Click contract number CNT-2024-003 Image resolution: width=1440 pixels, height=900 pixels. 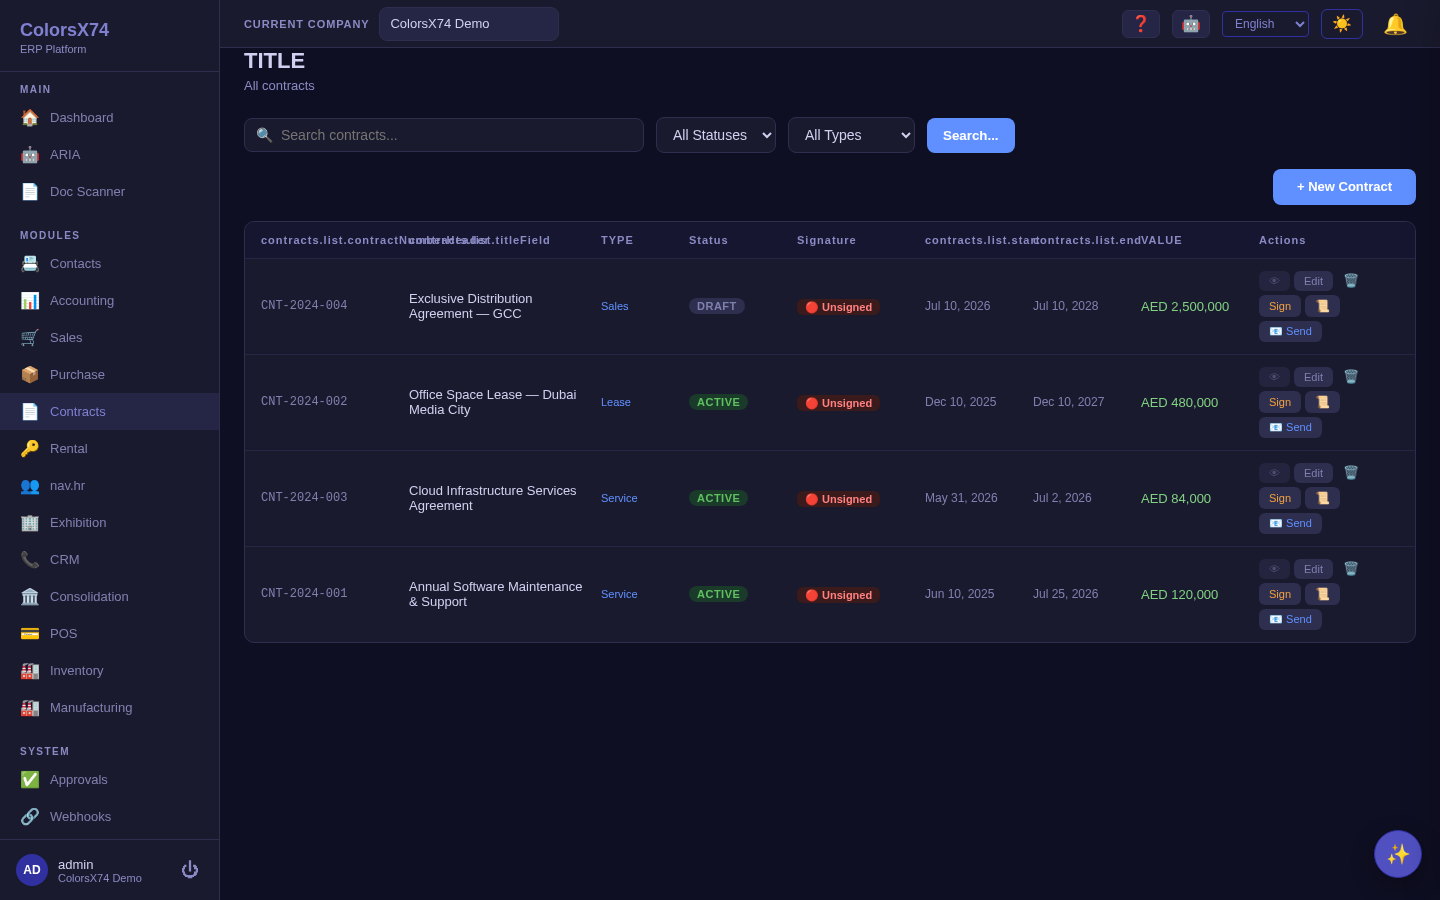[304, 498]
